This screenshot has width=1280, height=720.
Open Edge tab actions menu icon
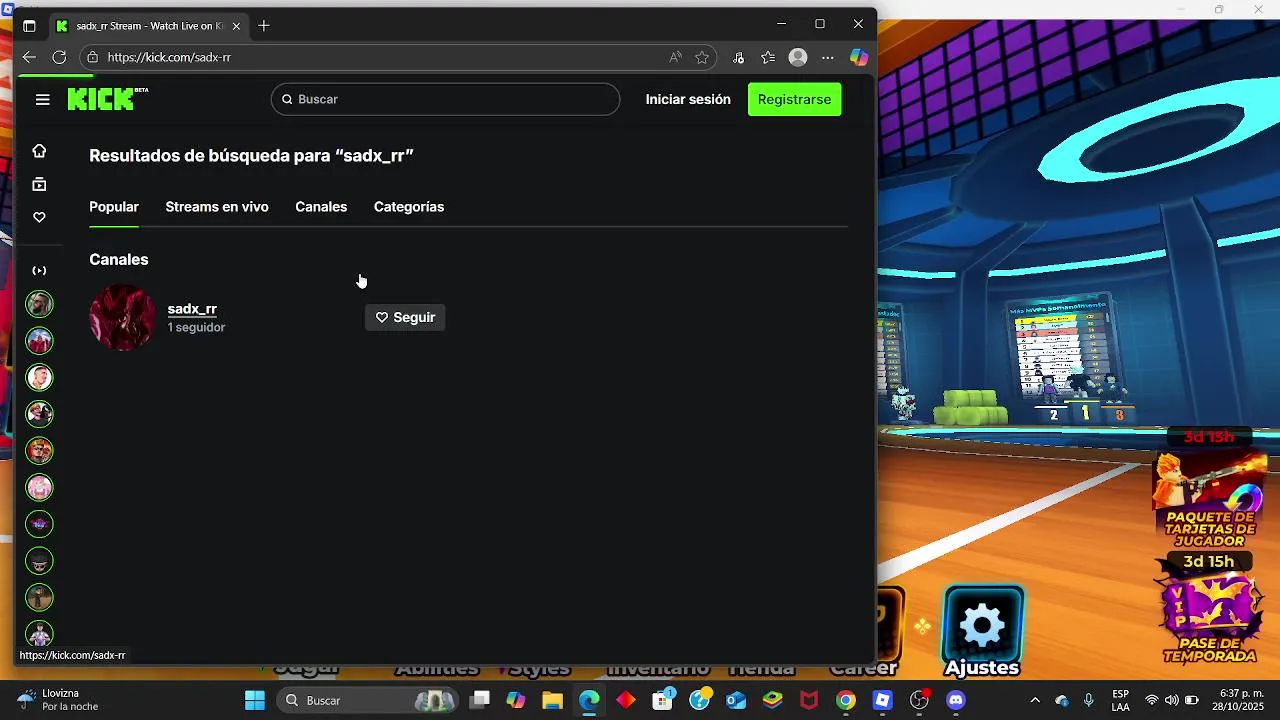point(29,25)
